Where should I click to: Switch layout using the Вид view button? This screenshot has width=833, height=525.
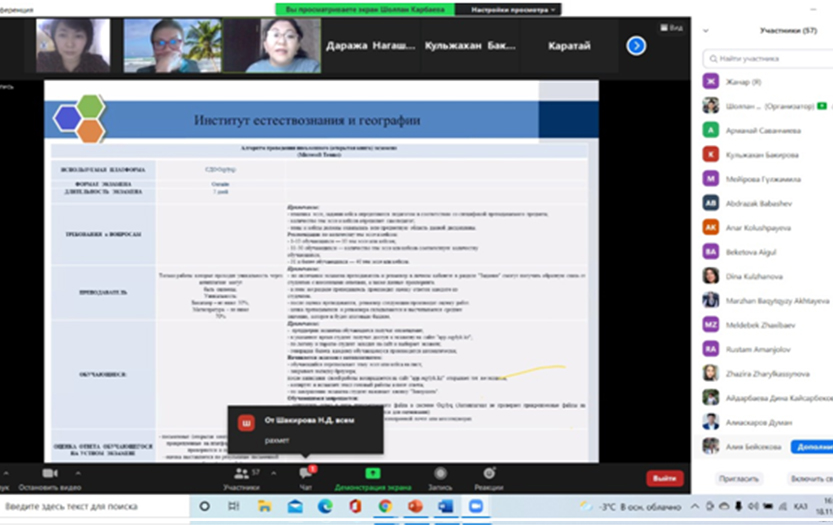coord(676,28)
